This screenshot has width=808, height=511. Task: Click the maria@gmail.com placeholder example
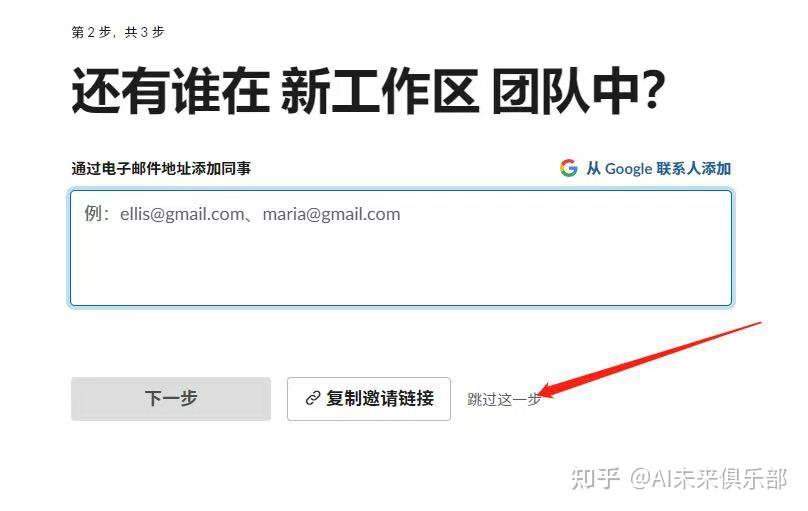(331, 214)
